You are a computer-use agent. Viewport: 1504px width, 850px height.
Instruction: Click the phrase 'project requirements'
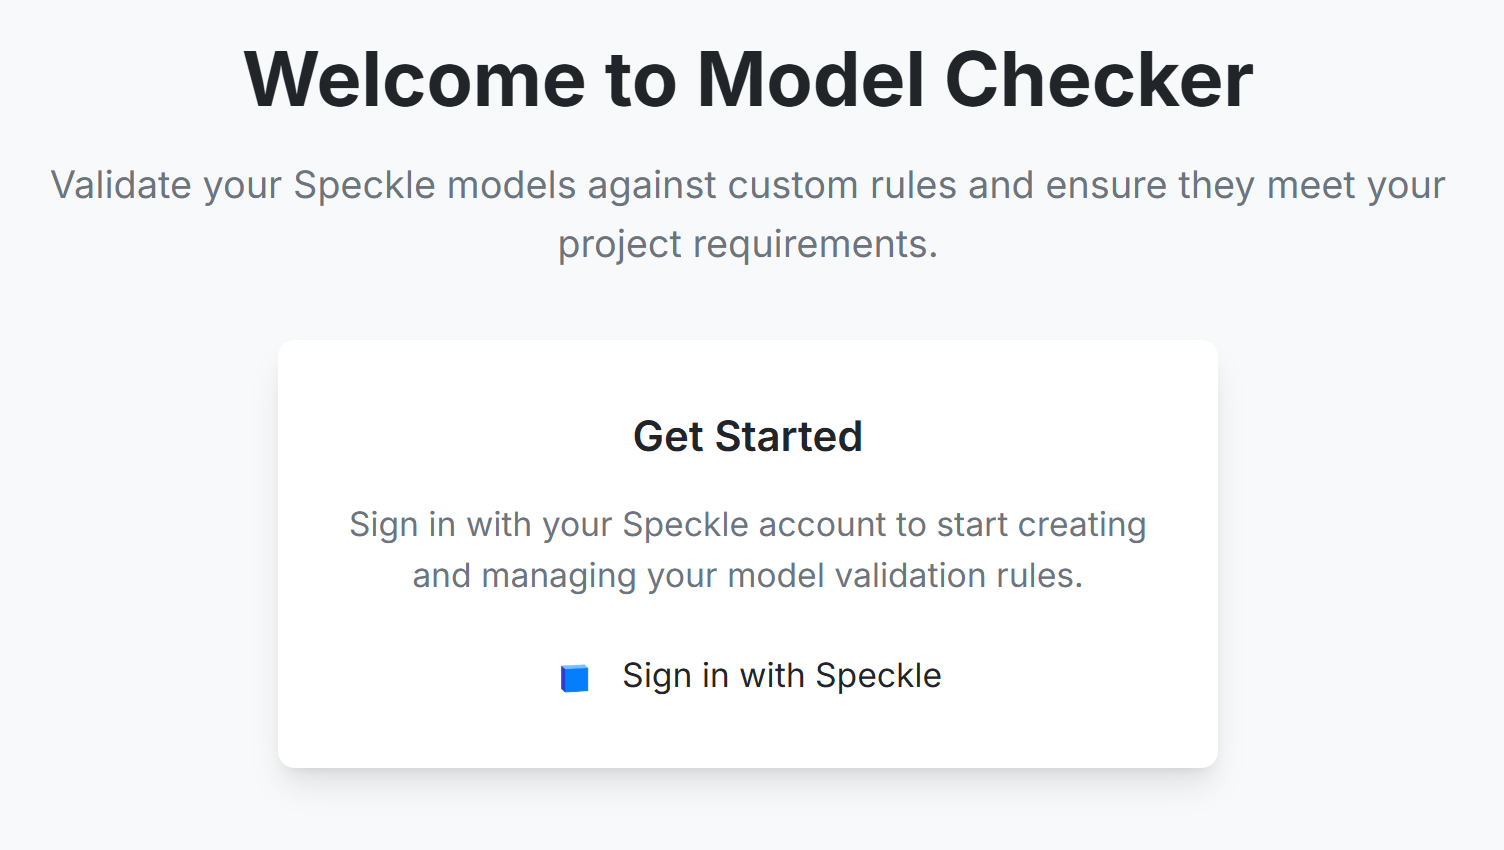point(746,243)
